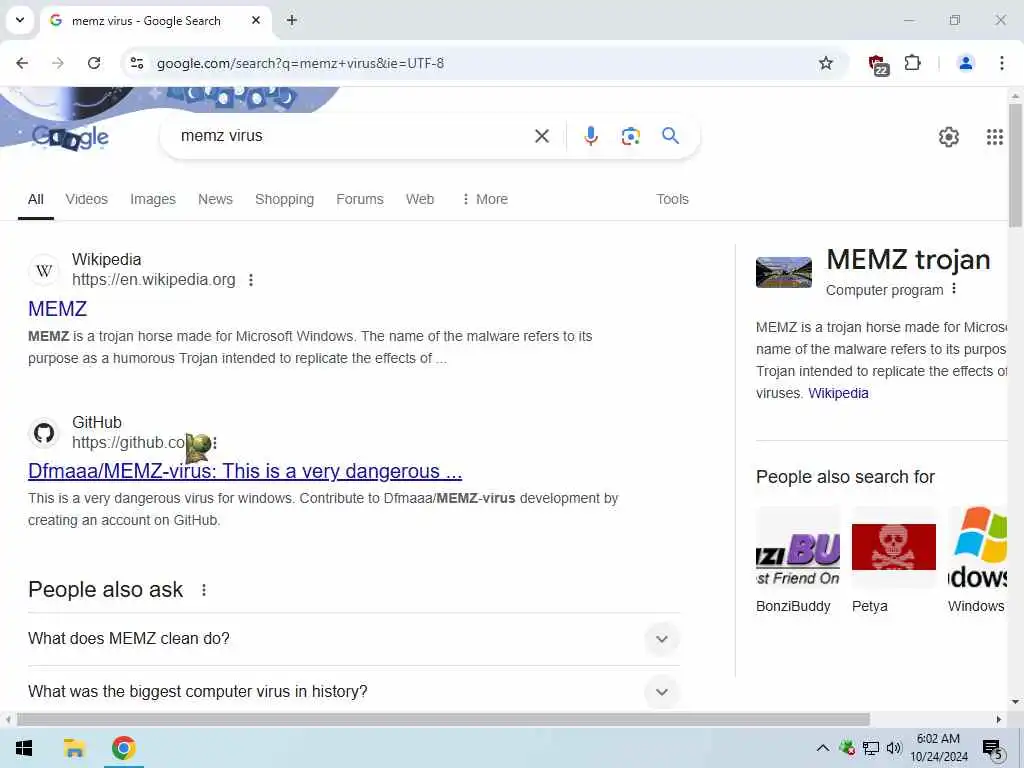Follow the Wikipedia link in knowledge panel
The height and width of the screenshot is (768, 1024).
pyautogui.click(x=838, y=393)
